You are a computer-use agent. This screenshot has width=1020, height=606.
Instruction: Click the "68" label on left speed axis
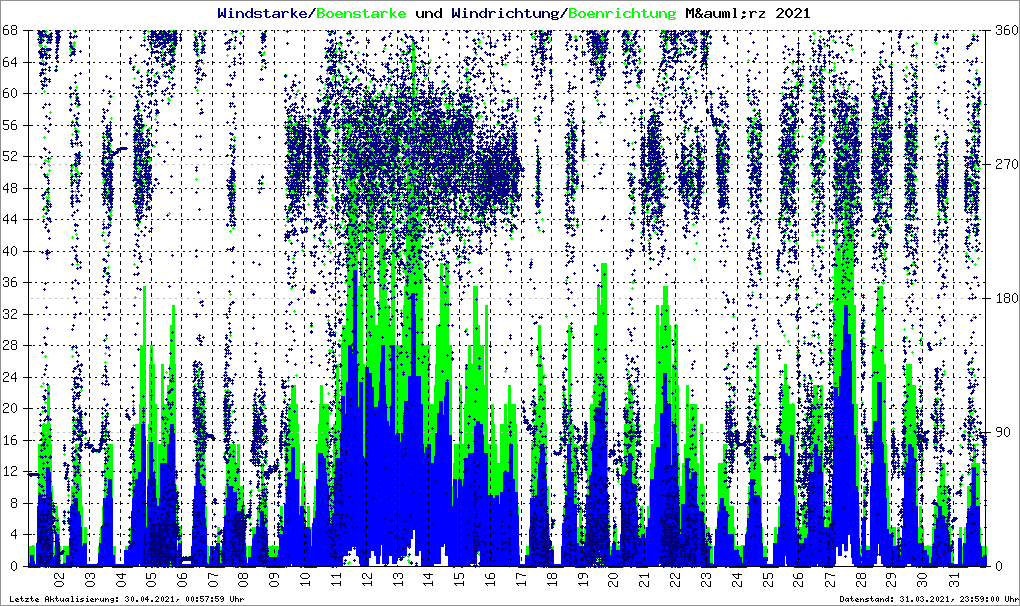[x=10, y=31]
